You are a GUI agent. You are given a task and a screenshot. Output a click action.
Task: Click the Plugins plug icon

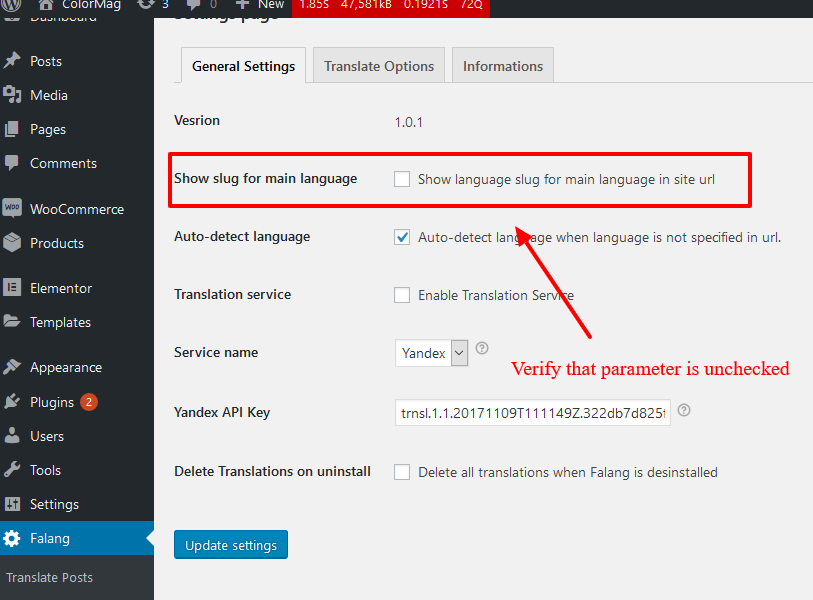(x=11, y=401)
